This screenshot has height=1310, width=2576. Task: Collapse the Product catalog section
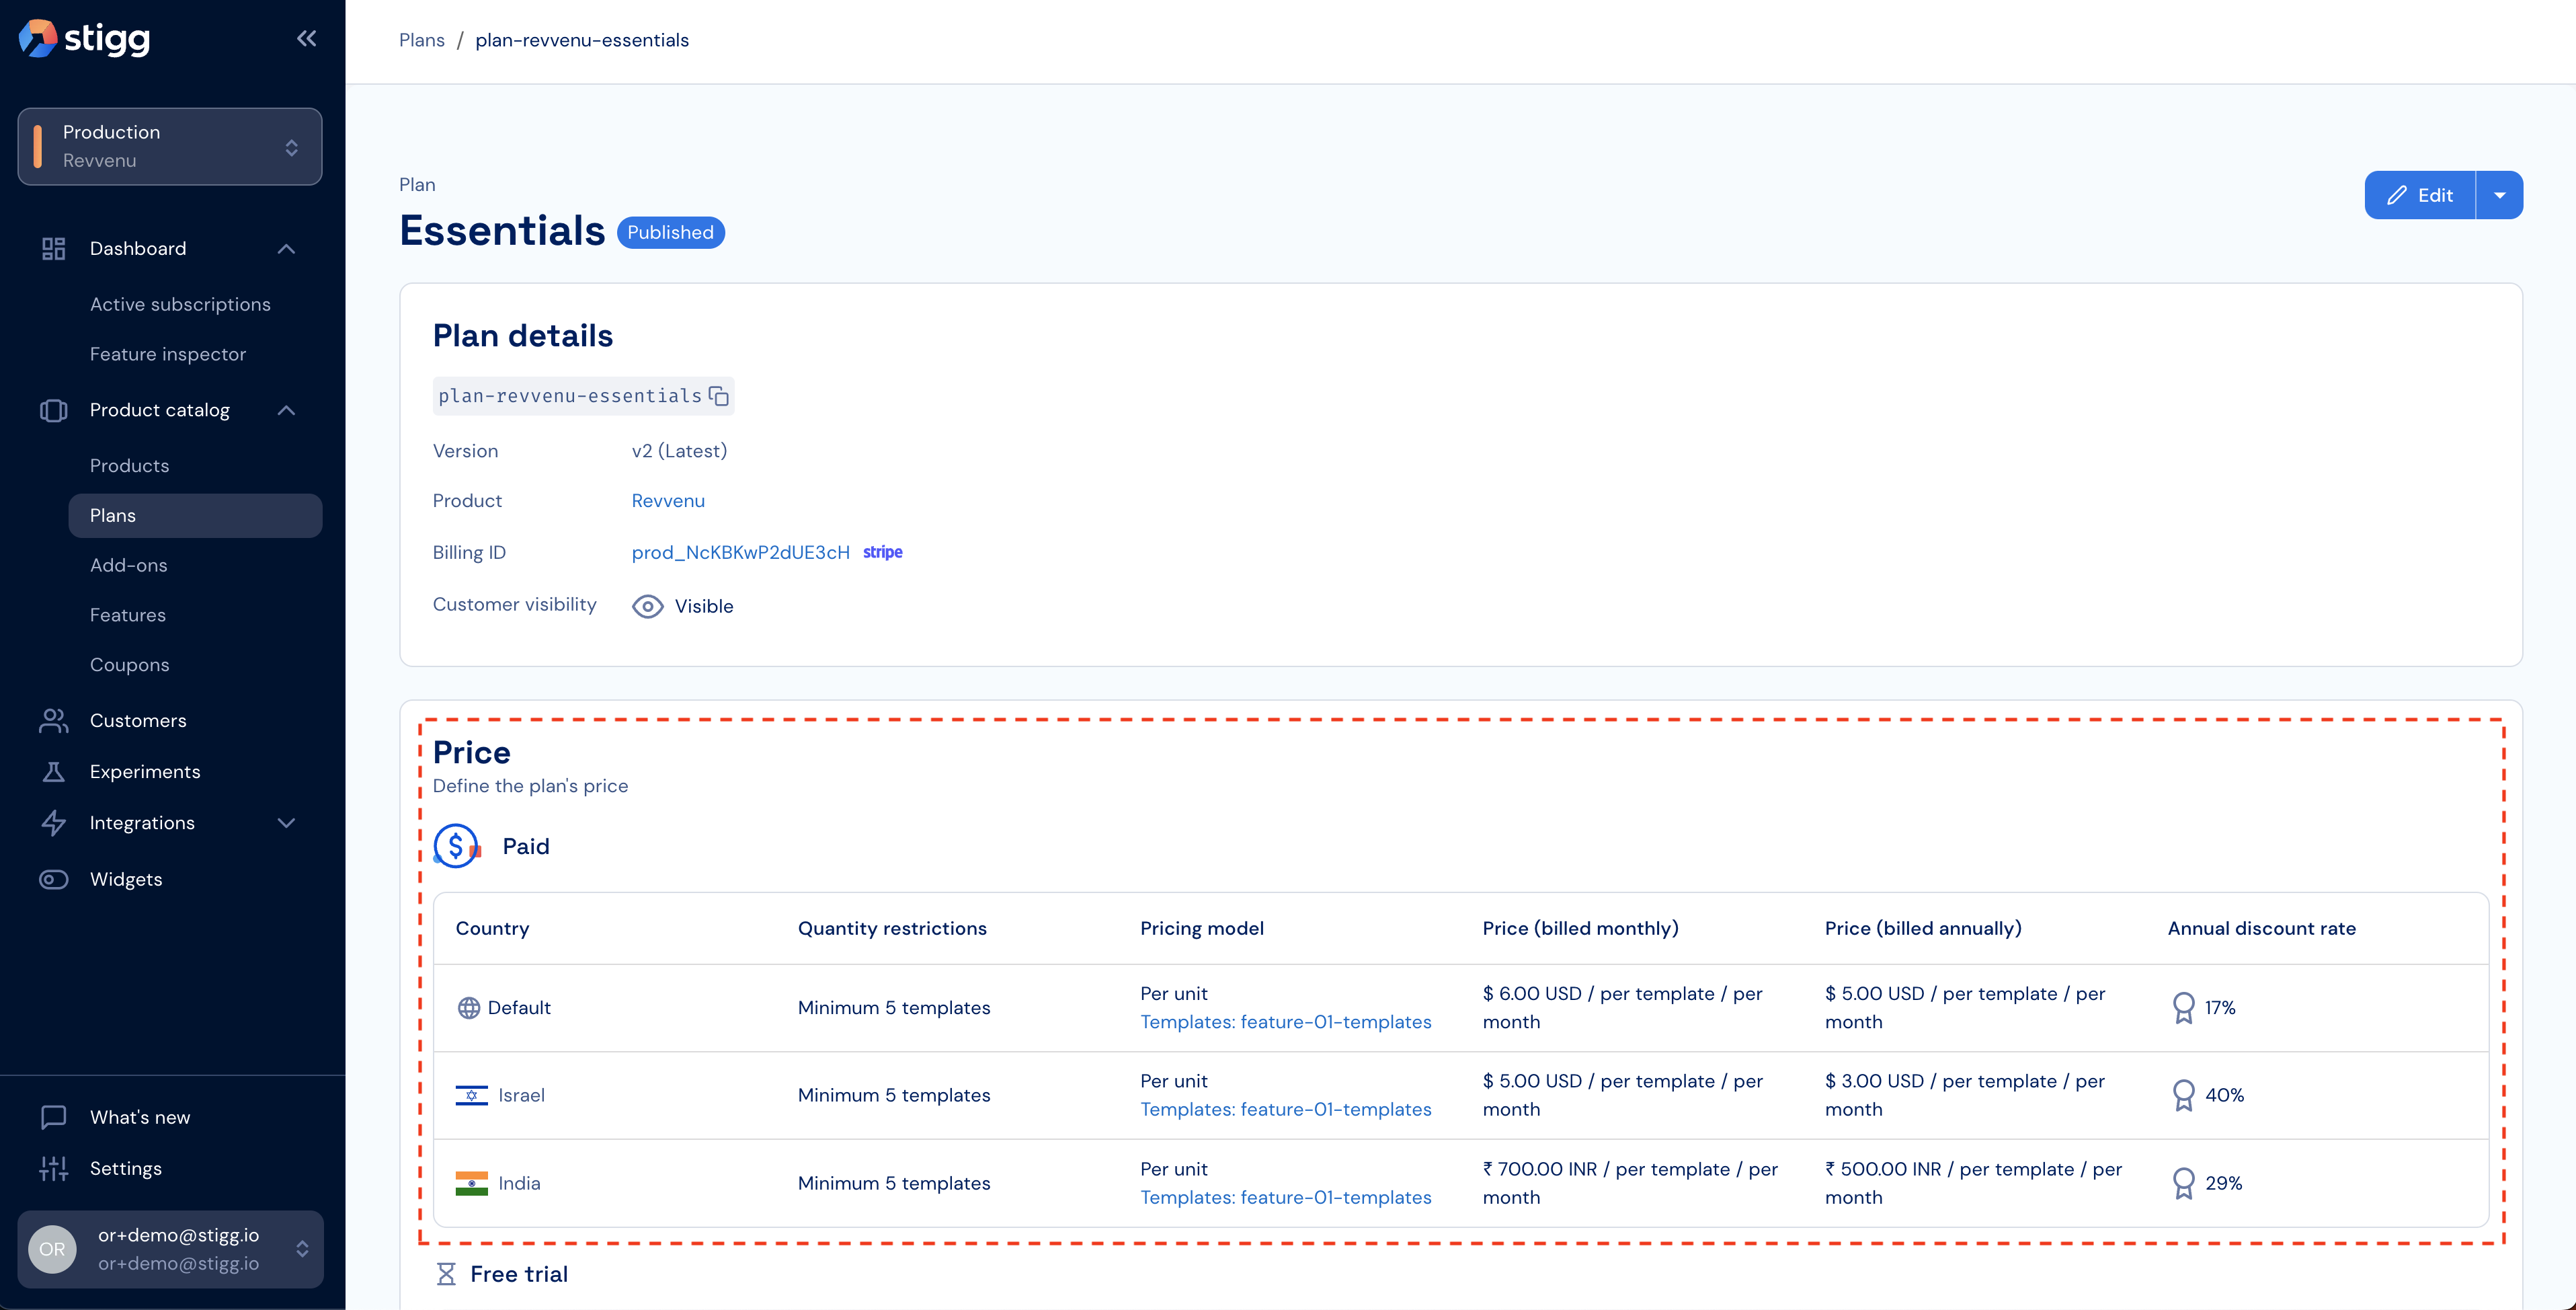coord(286,410)
